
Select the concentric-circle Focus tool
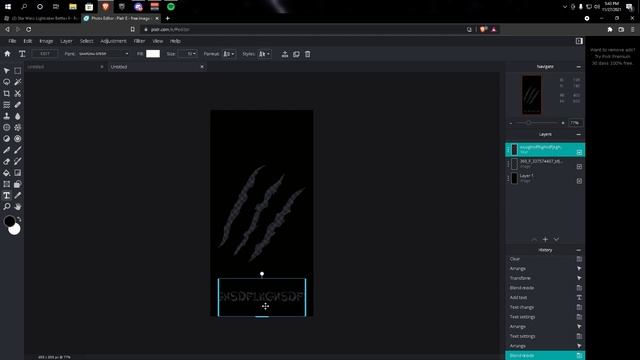pos(18,139)
